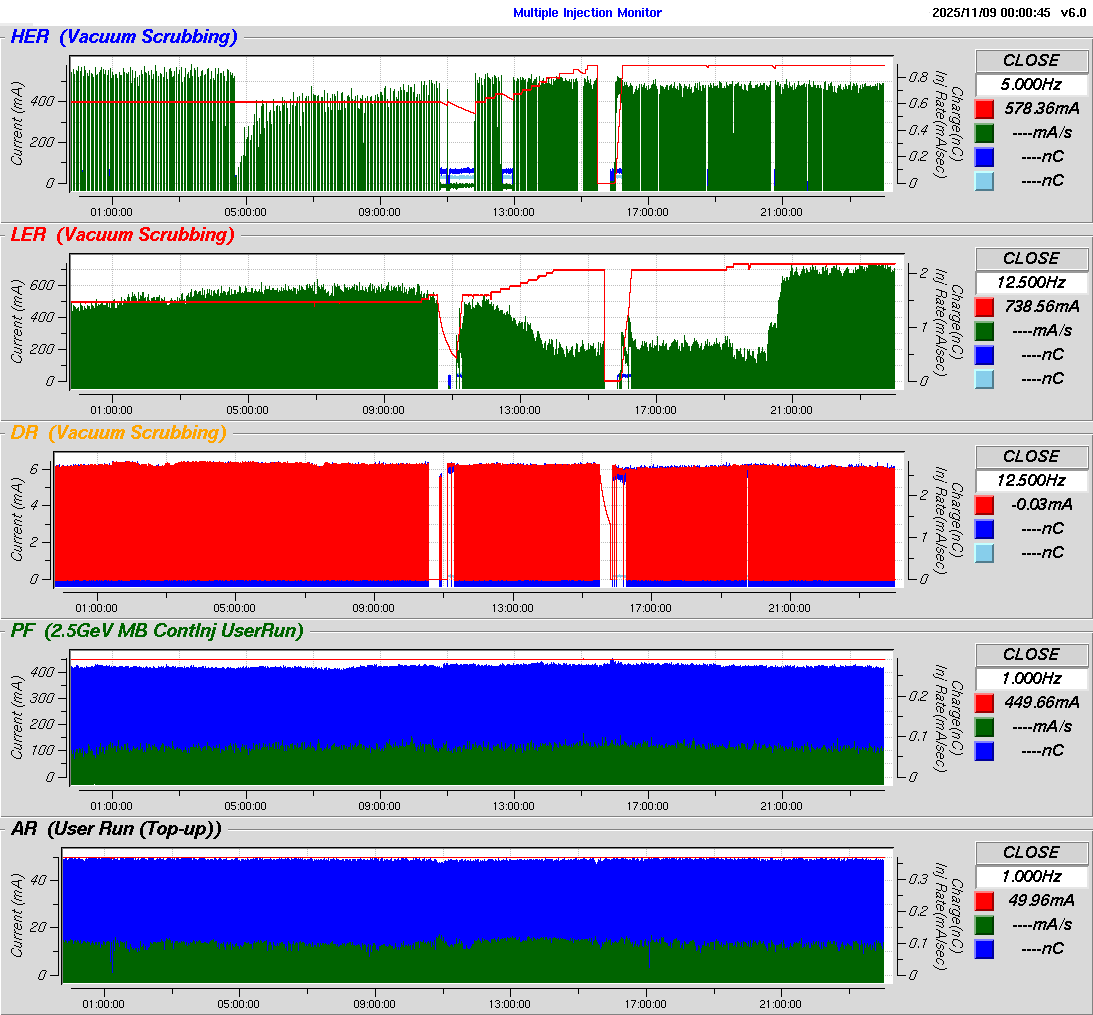Click the light blue HER nC swatch
This screenshot has width=1093, height=1015.
984,181
